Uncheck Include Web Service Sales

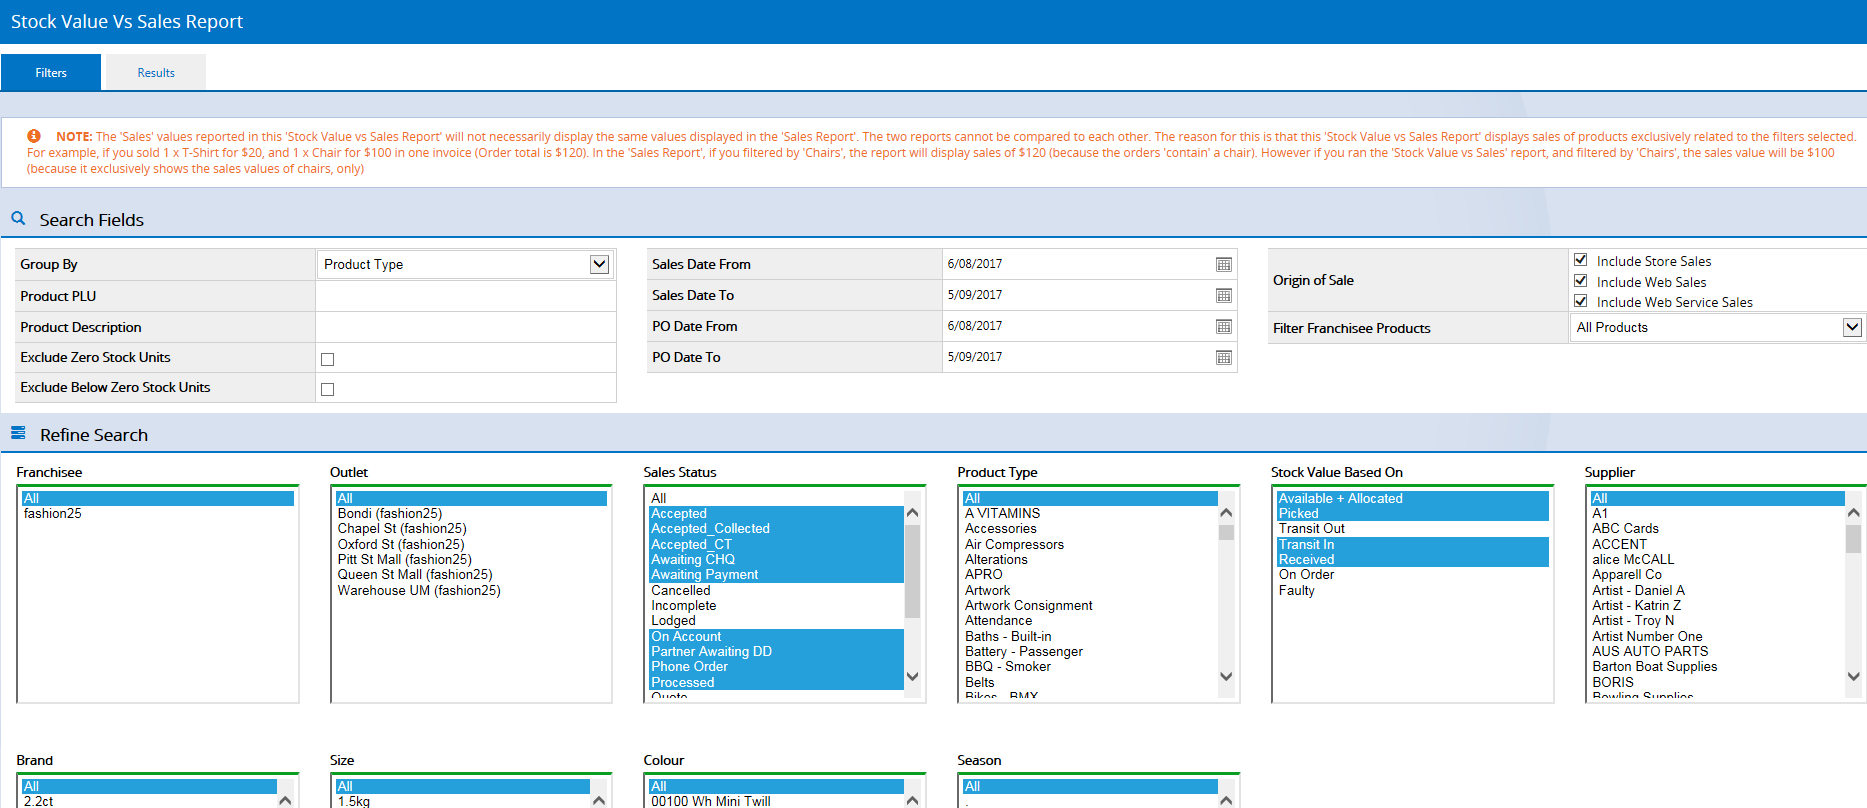coord(1581,301)
